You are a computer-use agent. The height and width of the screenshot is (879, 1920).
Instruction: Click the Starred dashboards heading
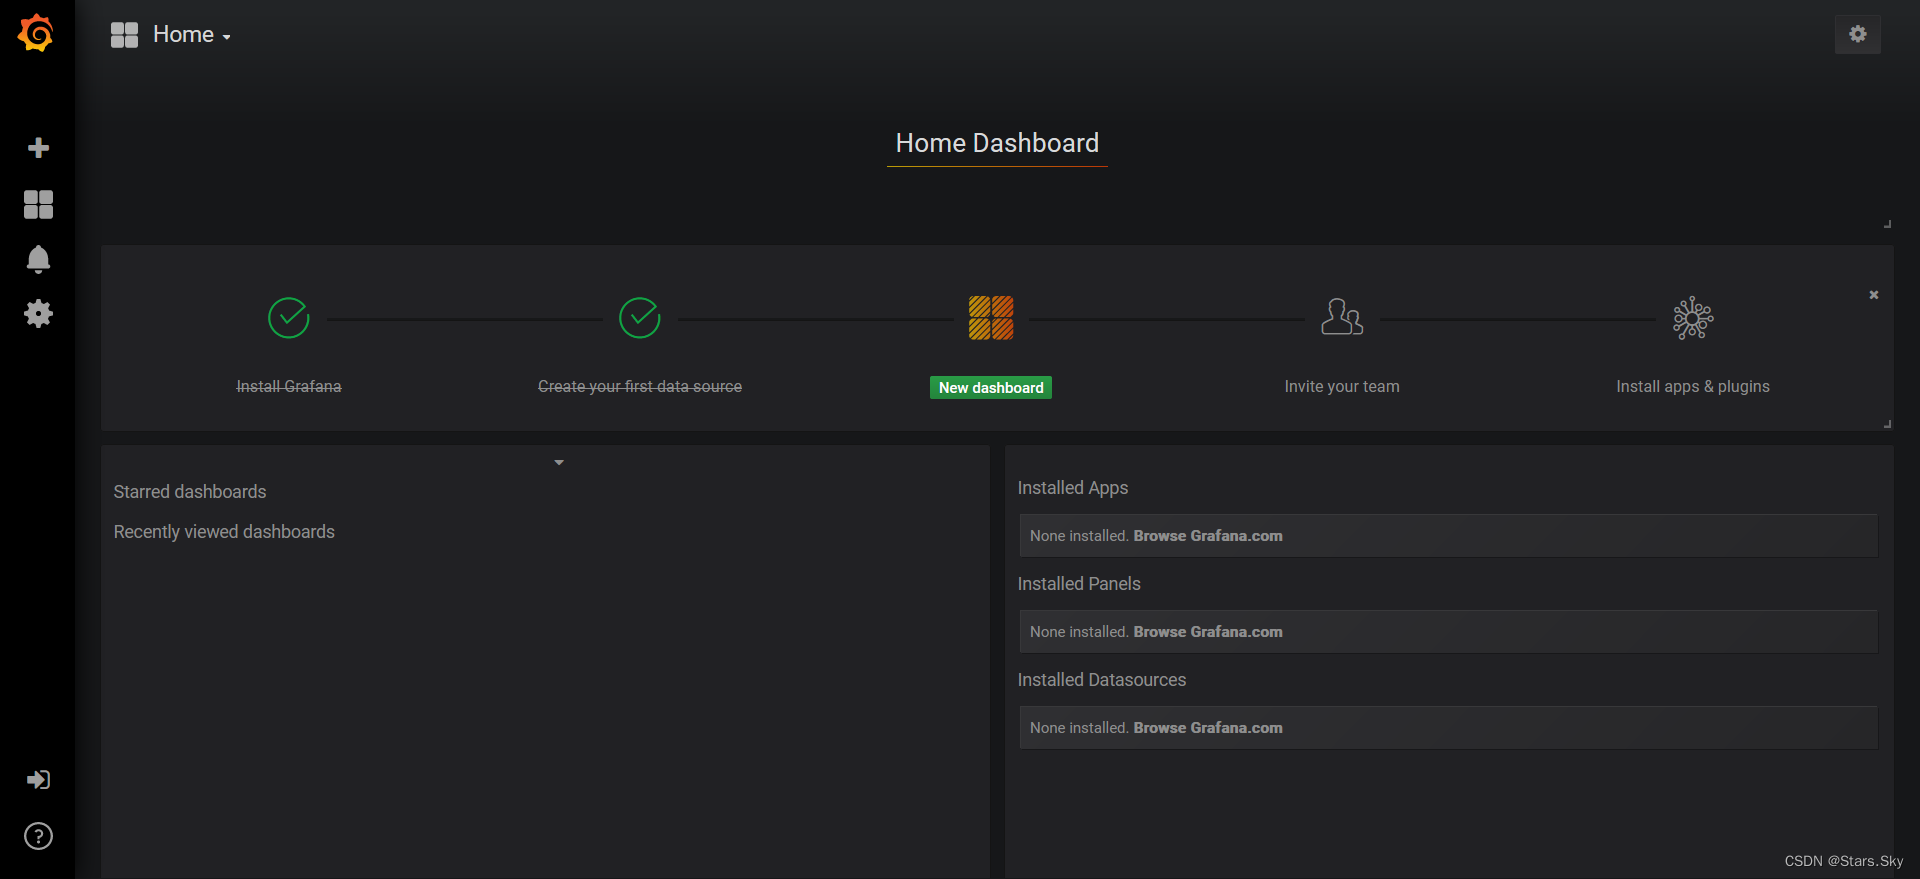[190, 492]
